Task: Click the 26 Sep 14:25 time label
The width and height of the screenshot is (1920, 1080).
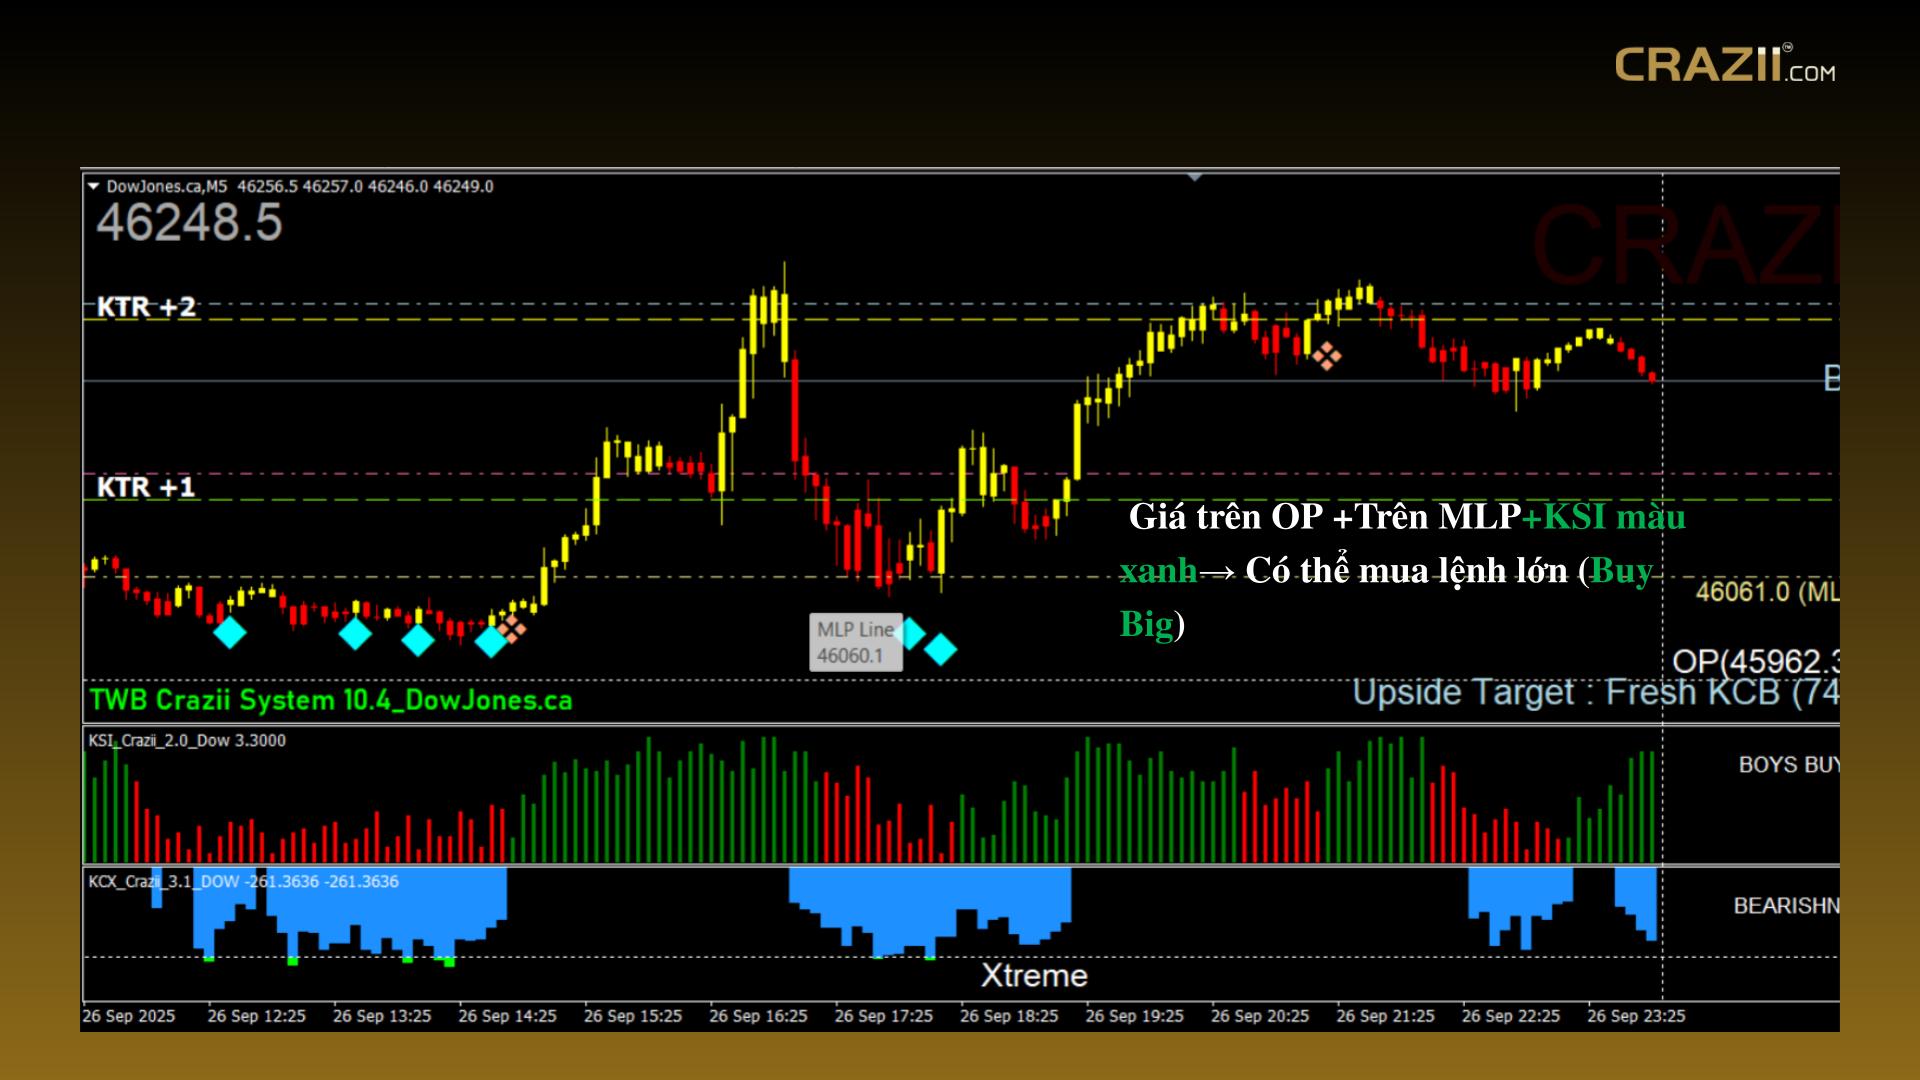Action: [x=508, y=1016]
